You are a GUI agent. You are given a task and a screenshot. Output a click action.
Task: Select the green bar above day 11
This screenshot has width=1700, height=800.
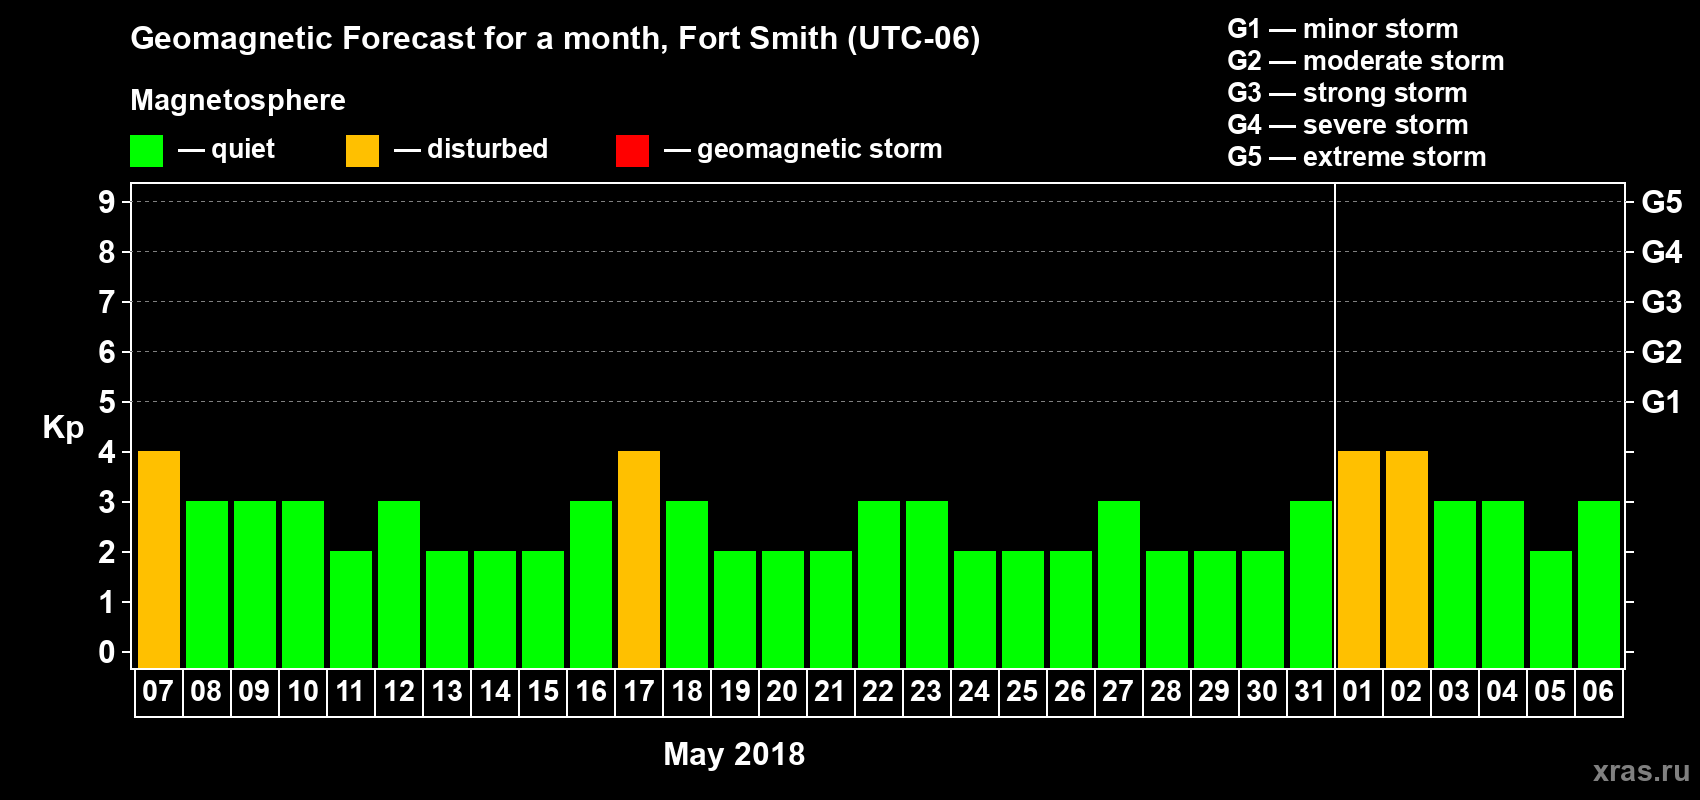click(x=351, y=610)
